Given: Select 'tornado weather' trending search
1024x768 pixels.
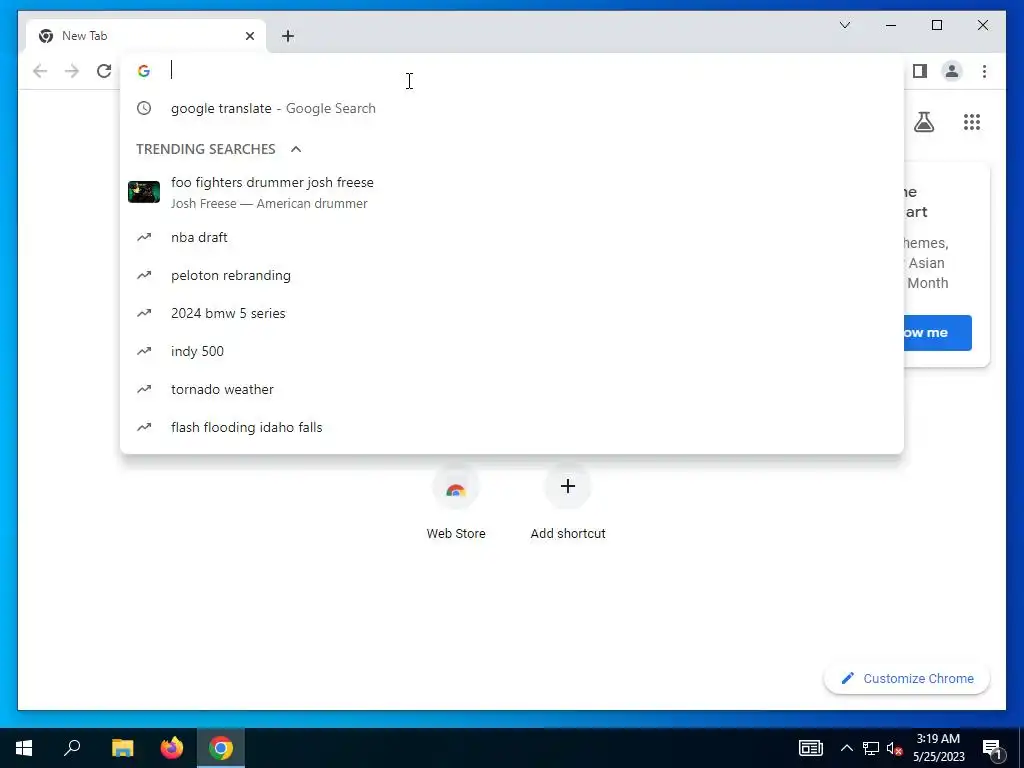Looking at the screenshot, I should pyautogui.click(x=512, y=389).
